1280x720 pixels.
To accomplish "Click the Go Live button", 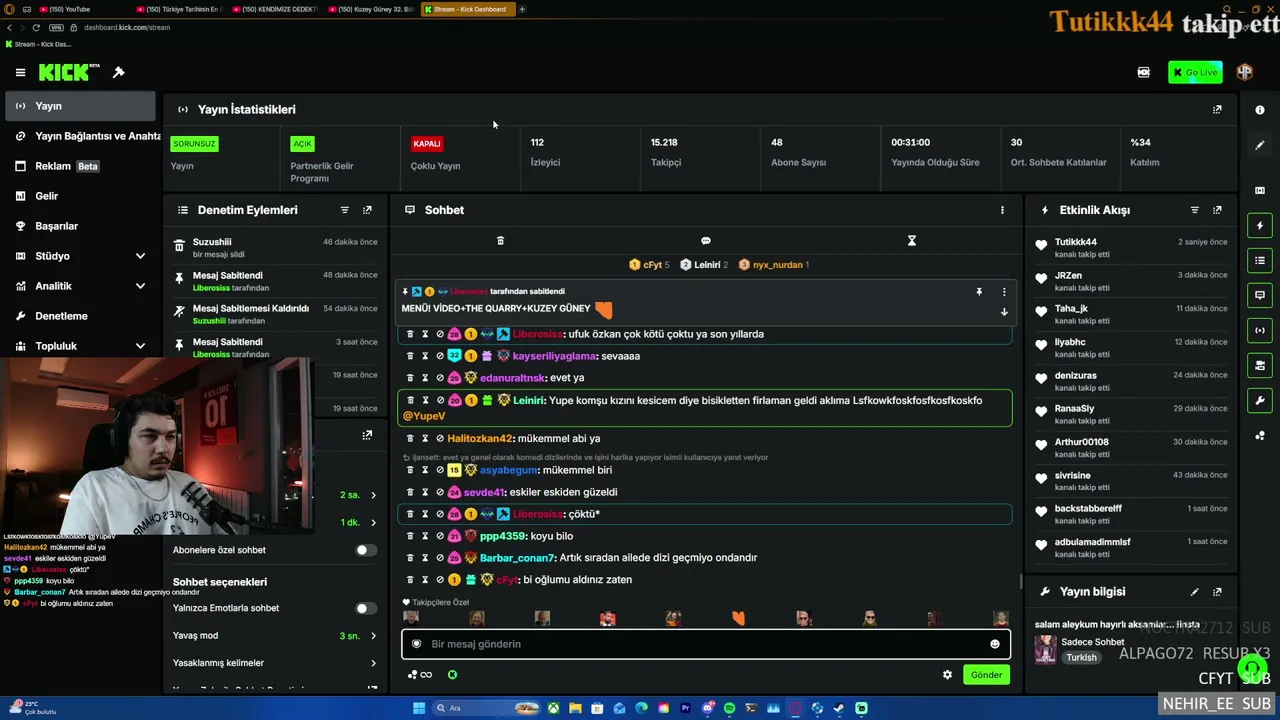I will (1195, 72).
